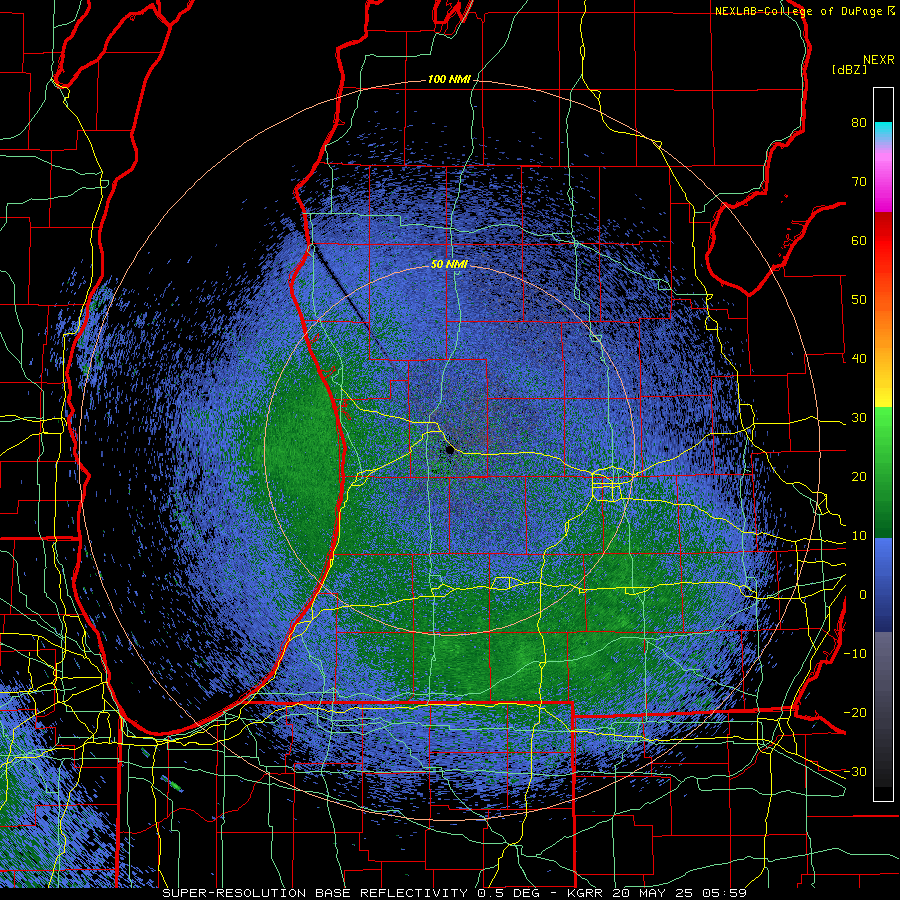This screenshot has width=900, height=900.
Task: Click the 30 value on dBZ scale
Action: coord(859,418)
